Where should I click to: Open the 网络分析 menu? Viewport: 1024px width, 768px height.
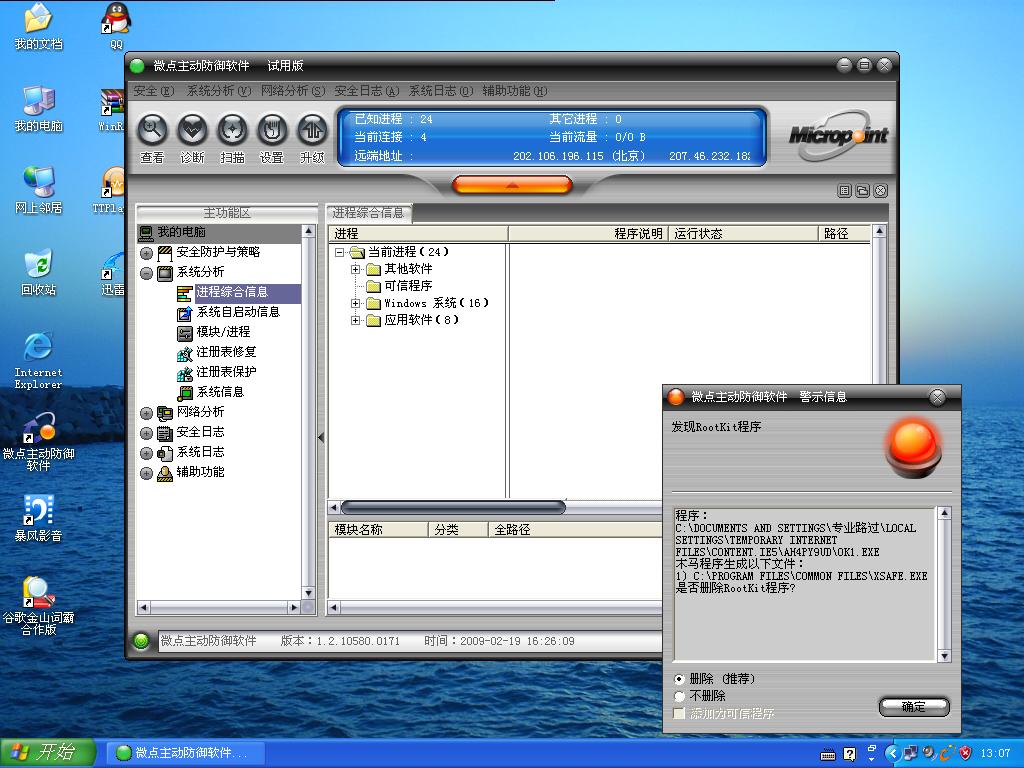(x=292, y=91)
